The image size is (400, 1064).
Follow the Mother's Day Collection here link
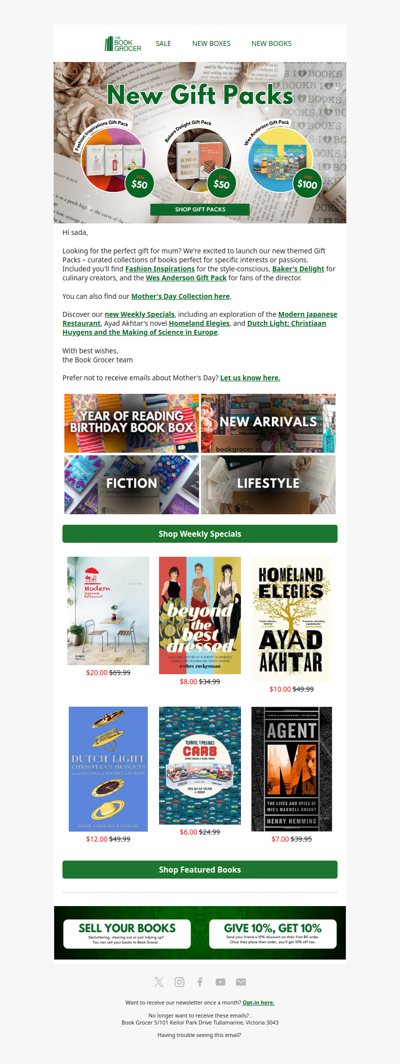181,297
